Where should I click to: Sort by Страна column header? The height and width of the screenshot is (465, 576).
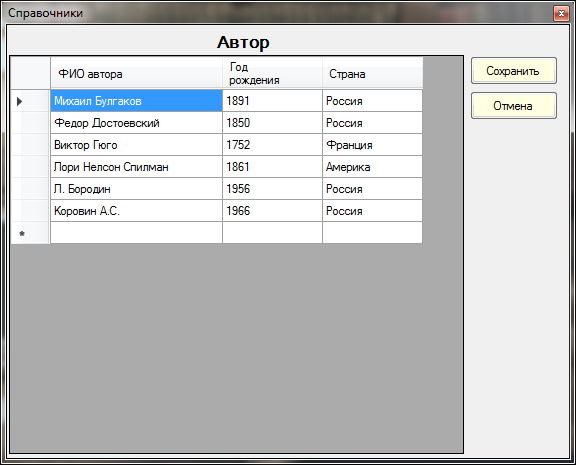[372, 73]
